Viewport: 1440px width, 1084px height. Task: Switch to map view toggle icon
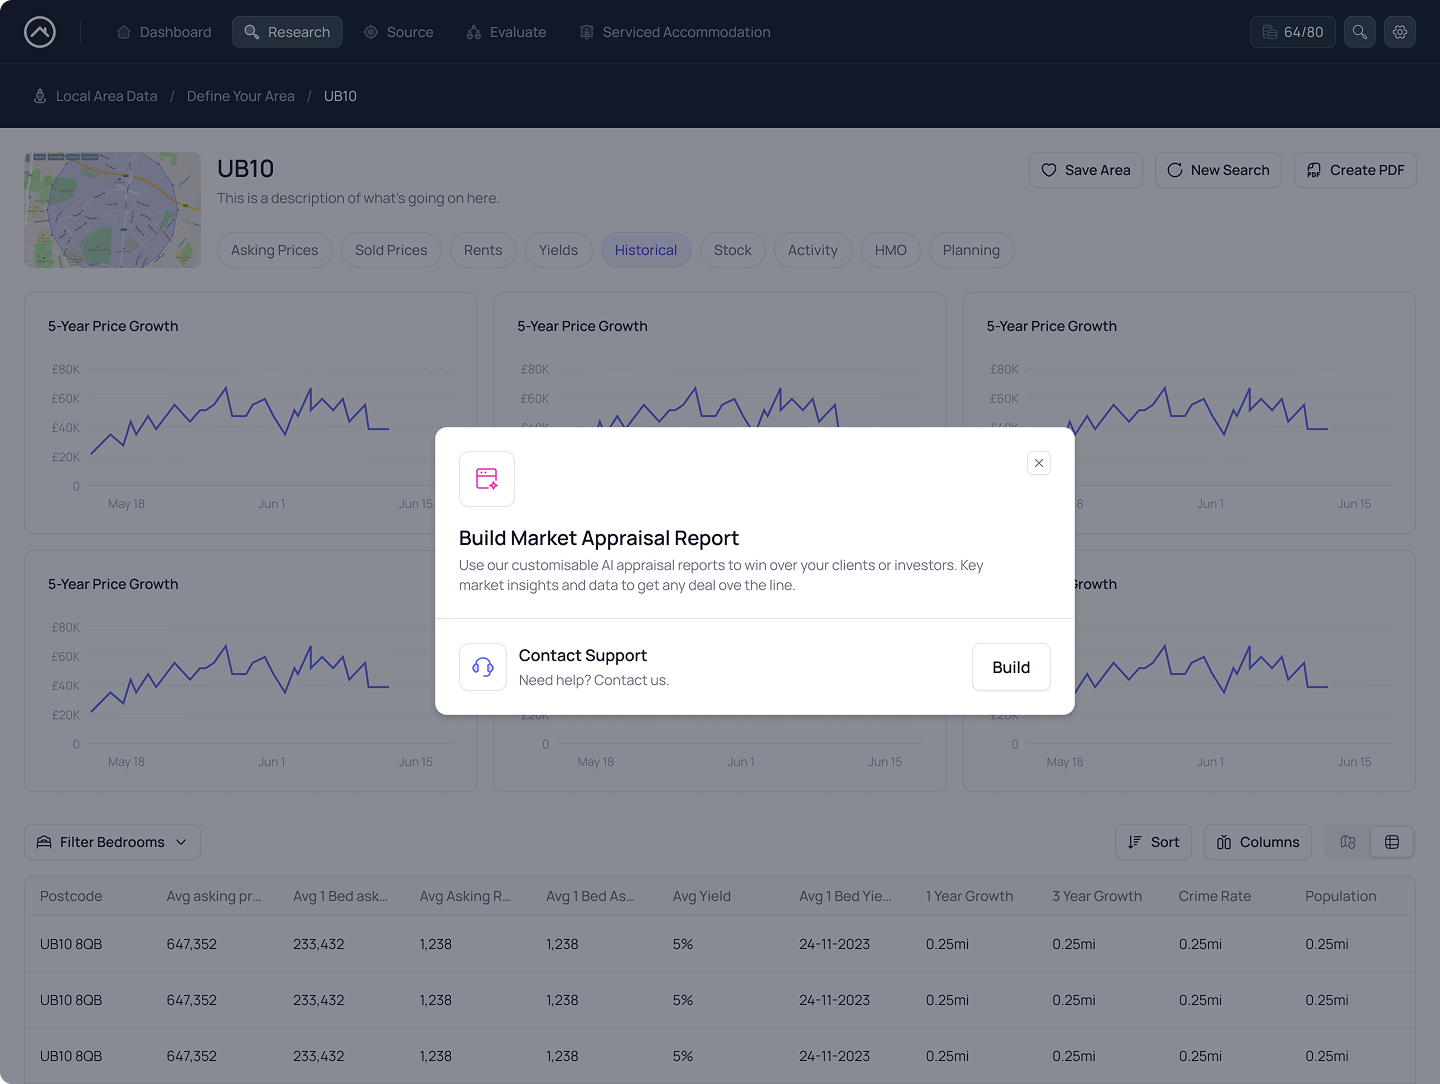tap(1348, 842)
